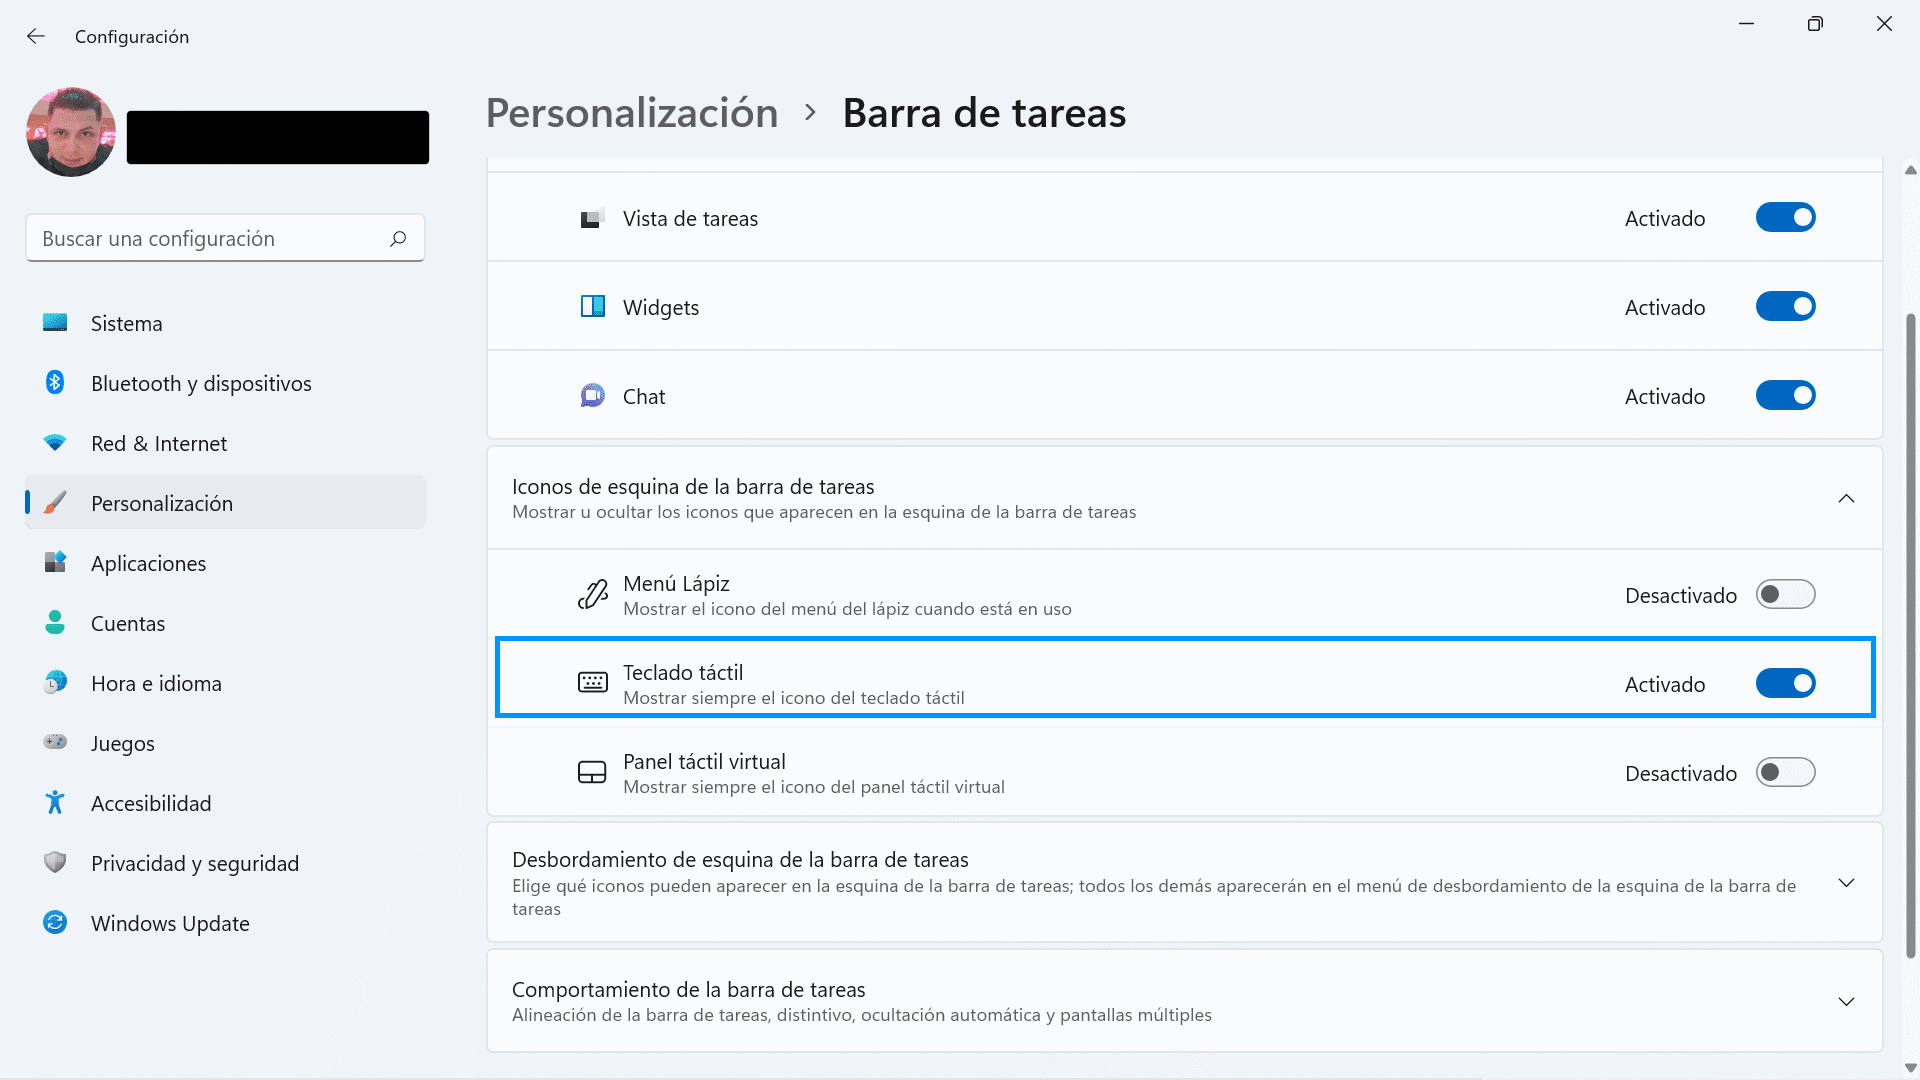
Task: Click the Teclado táctil keyboard icon
Action: coord(592,683)
